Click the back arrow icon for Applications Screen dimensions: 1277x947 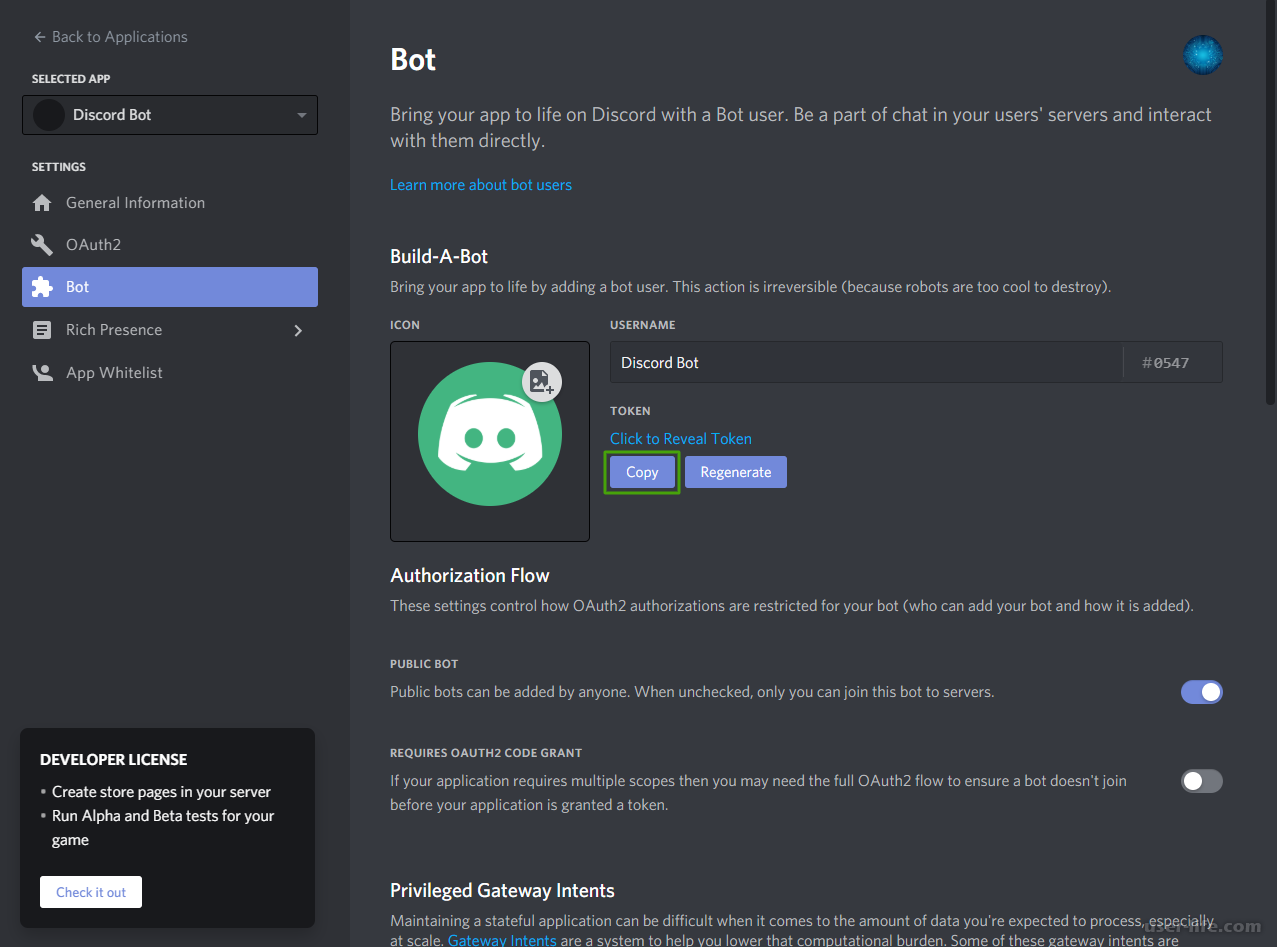(40, 37)
